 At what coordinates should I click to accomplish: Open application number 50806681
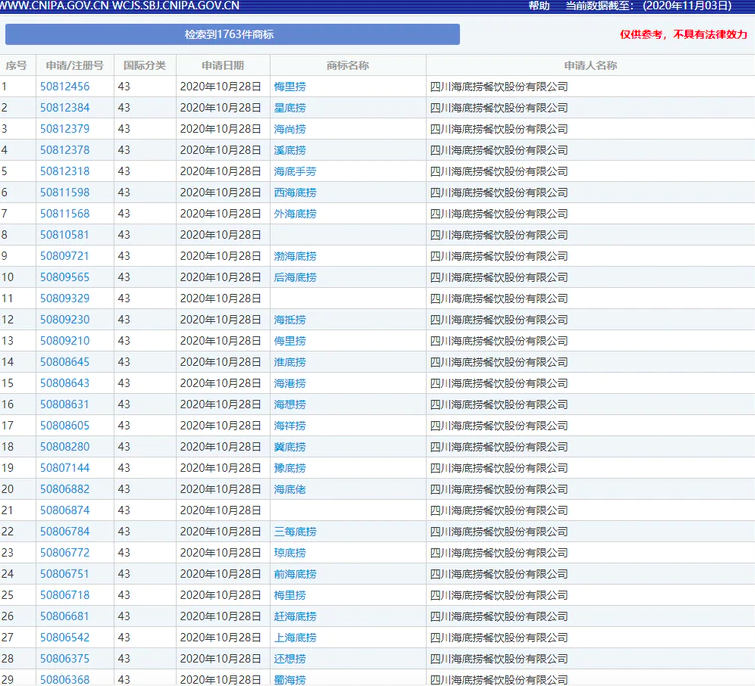pos(65,616)
